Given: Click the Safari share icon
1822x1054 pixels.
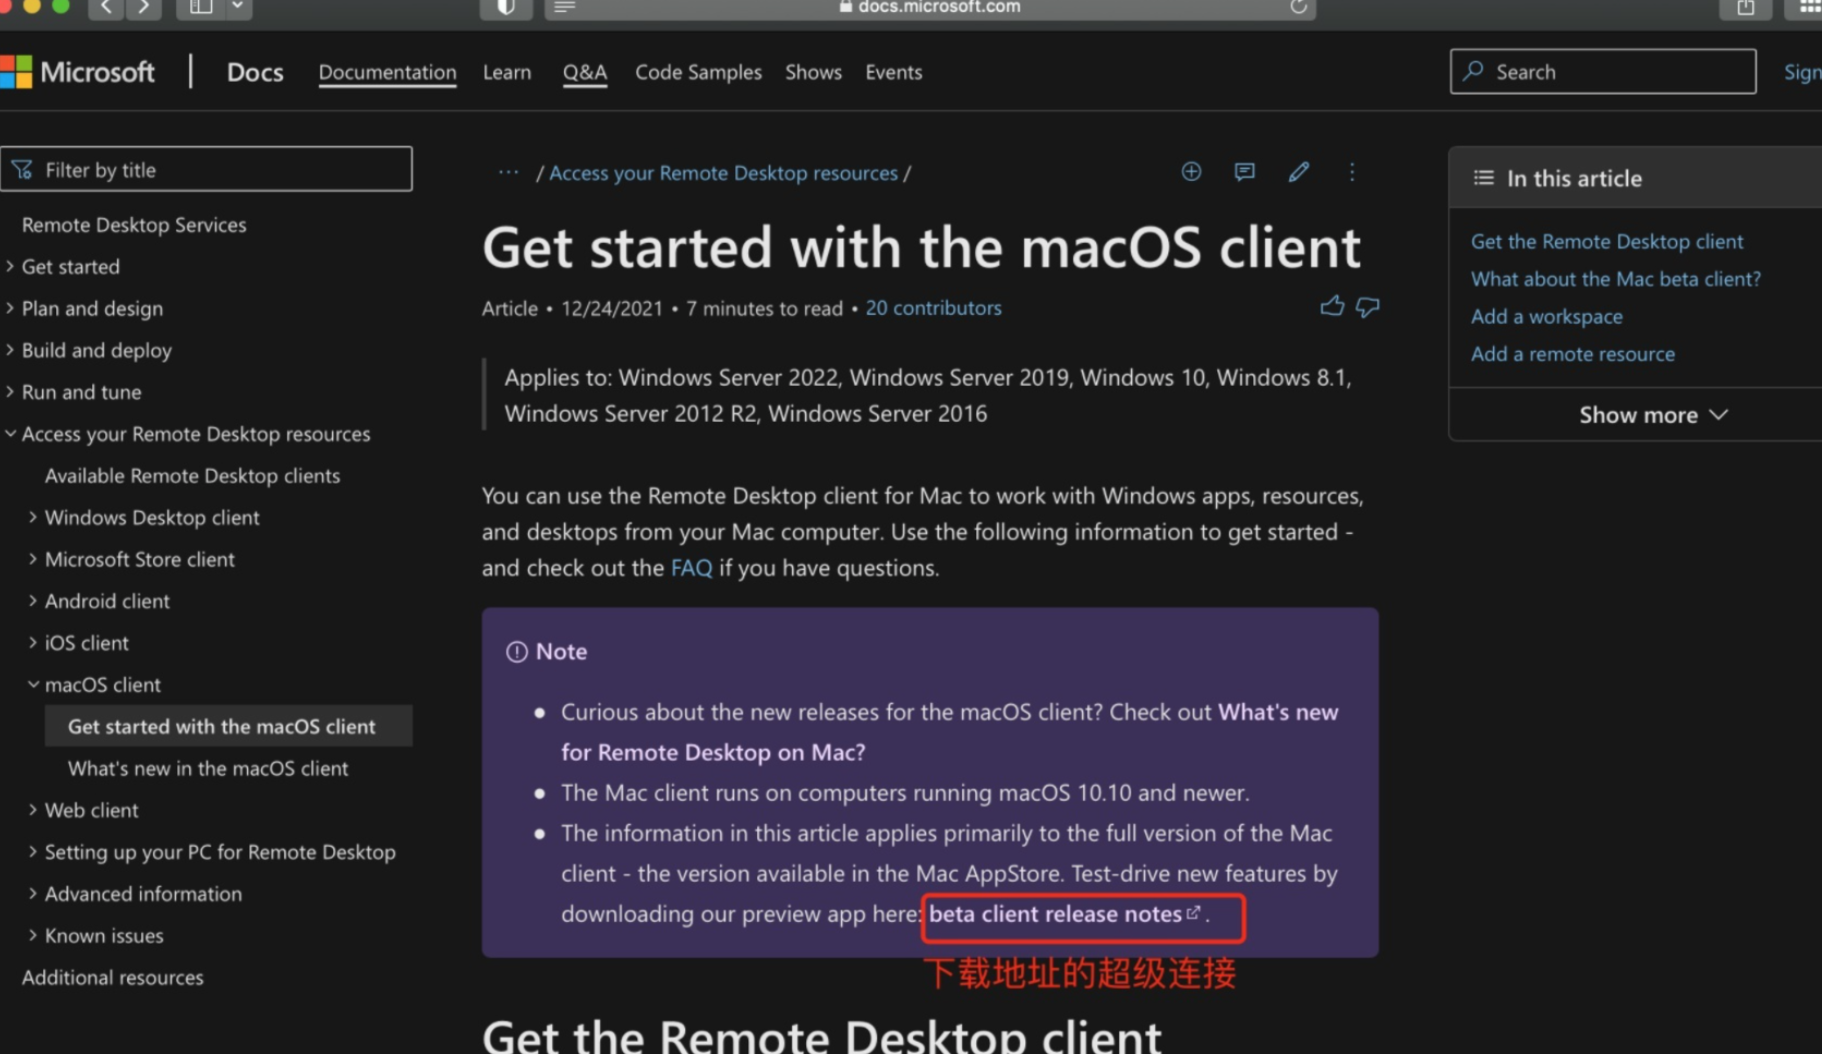Looking at the screenshot, I should [x=1746, y=7].
